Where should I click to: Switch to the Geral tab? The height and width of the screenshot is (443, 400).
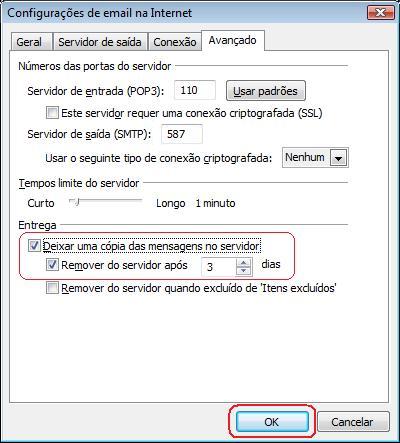pyautogui.click(x=29, y=42)
